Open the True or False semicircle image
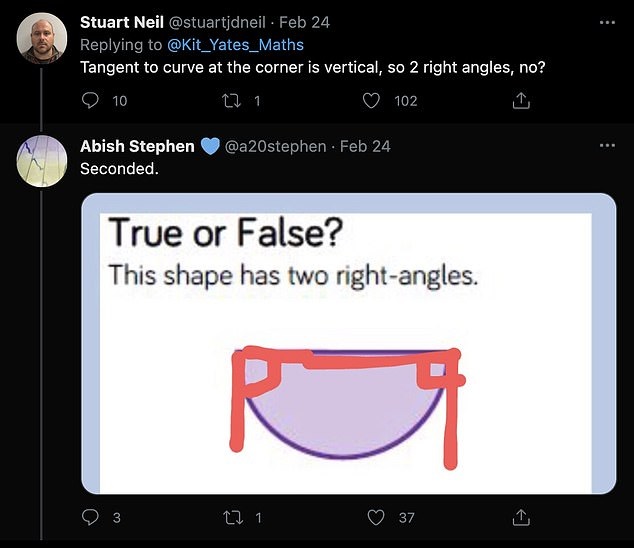 (348, 343)
